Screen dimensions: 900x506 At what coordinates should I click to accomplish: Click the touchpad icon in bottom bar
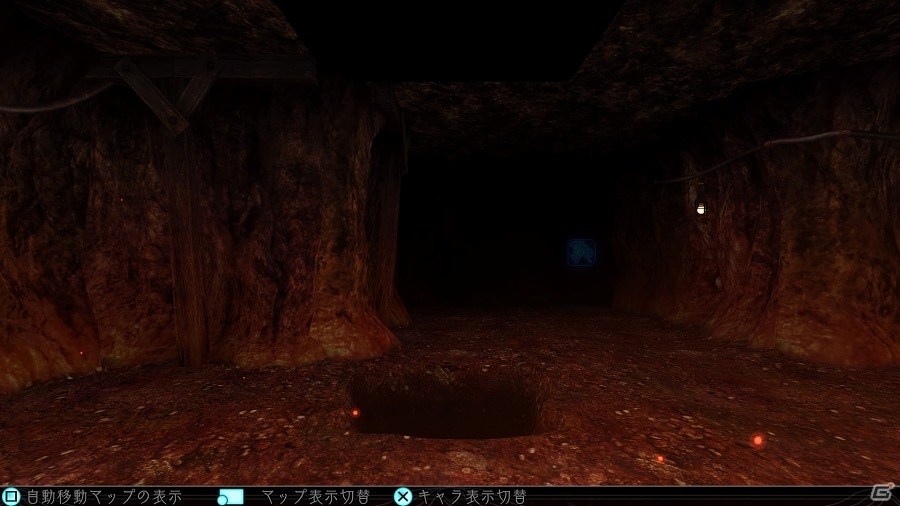[231, 496]
